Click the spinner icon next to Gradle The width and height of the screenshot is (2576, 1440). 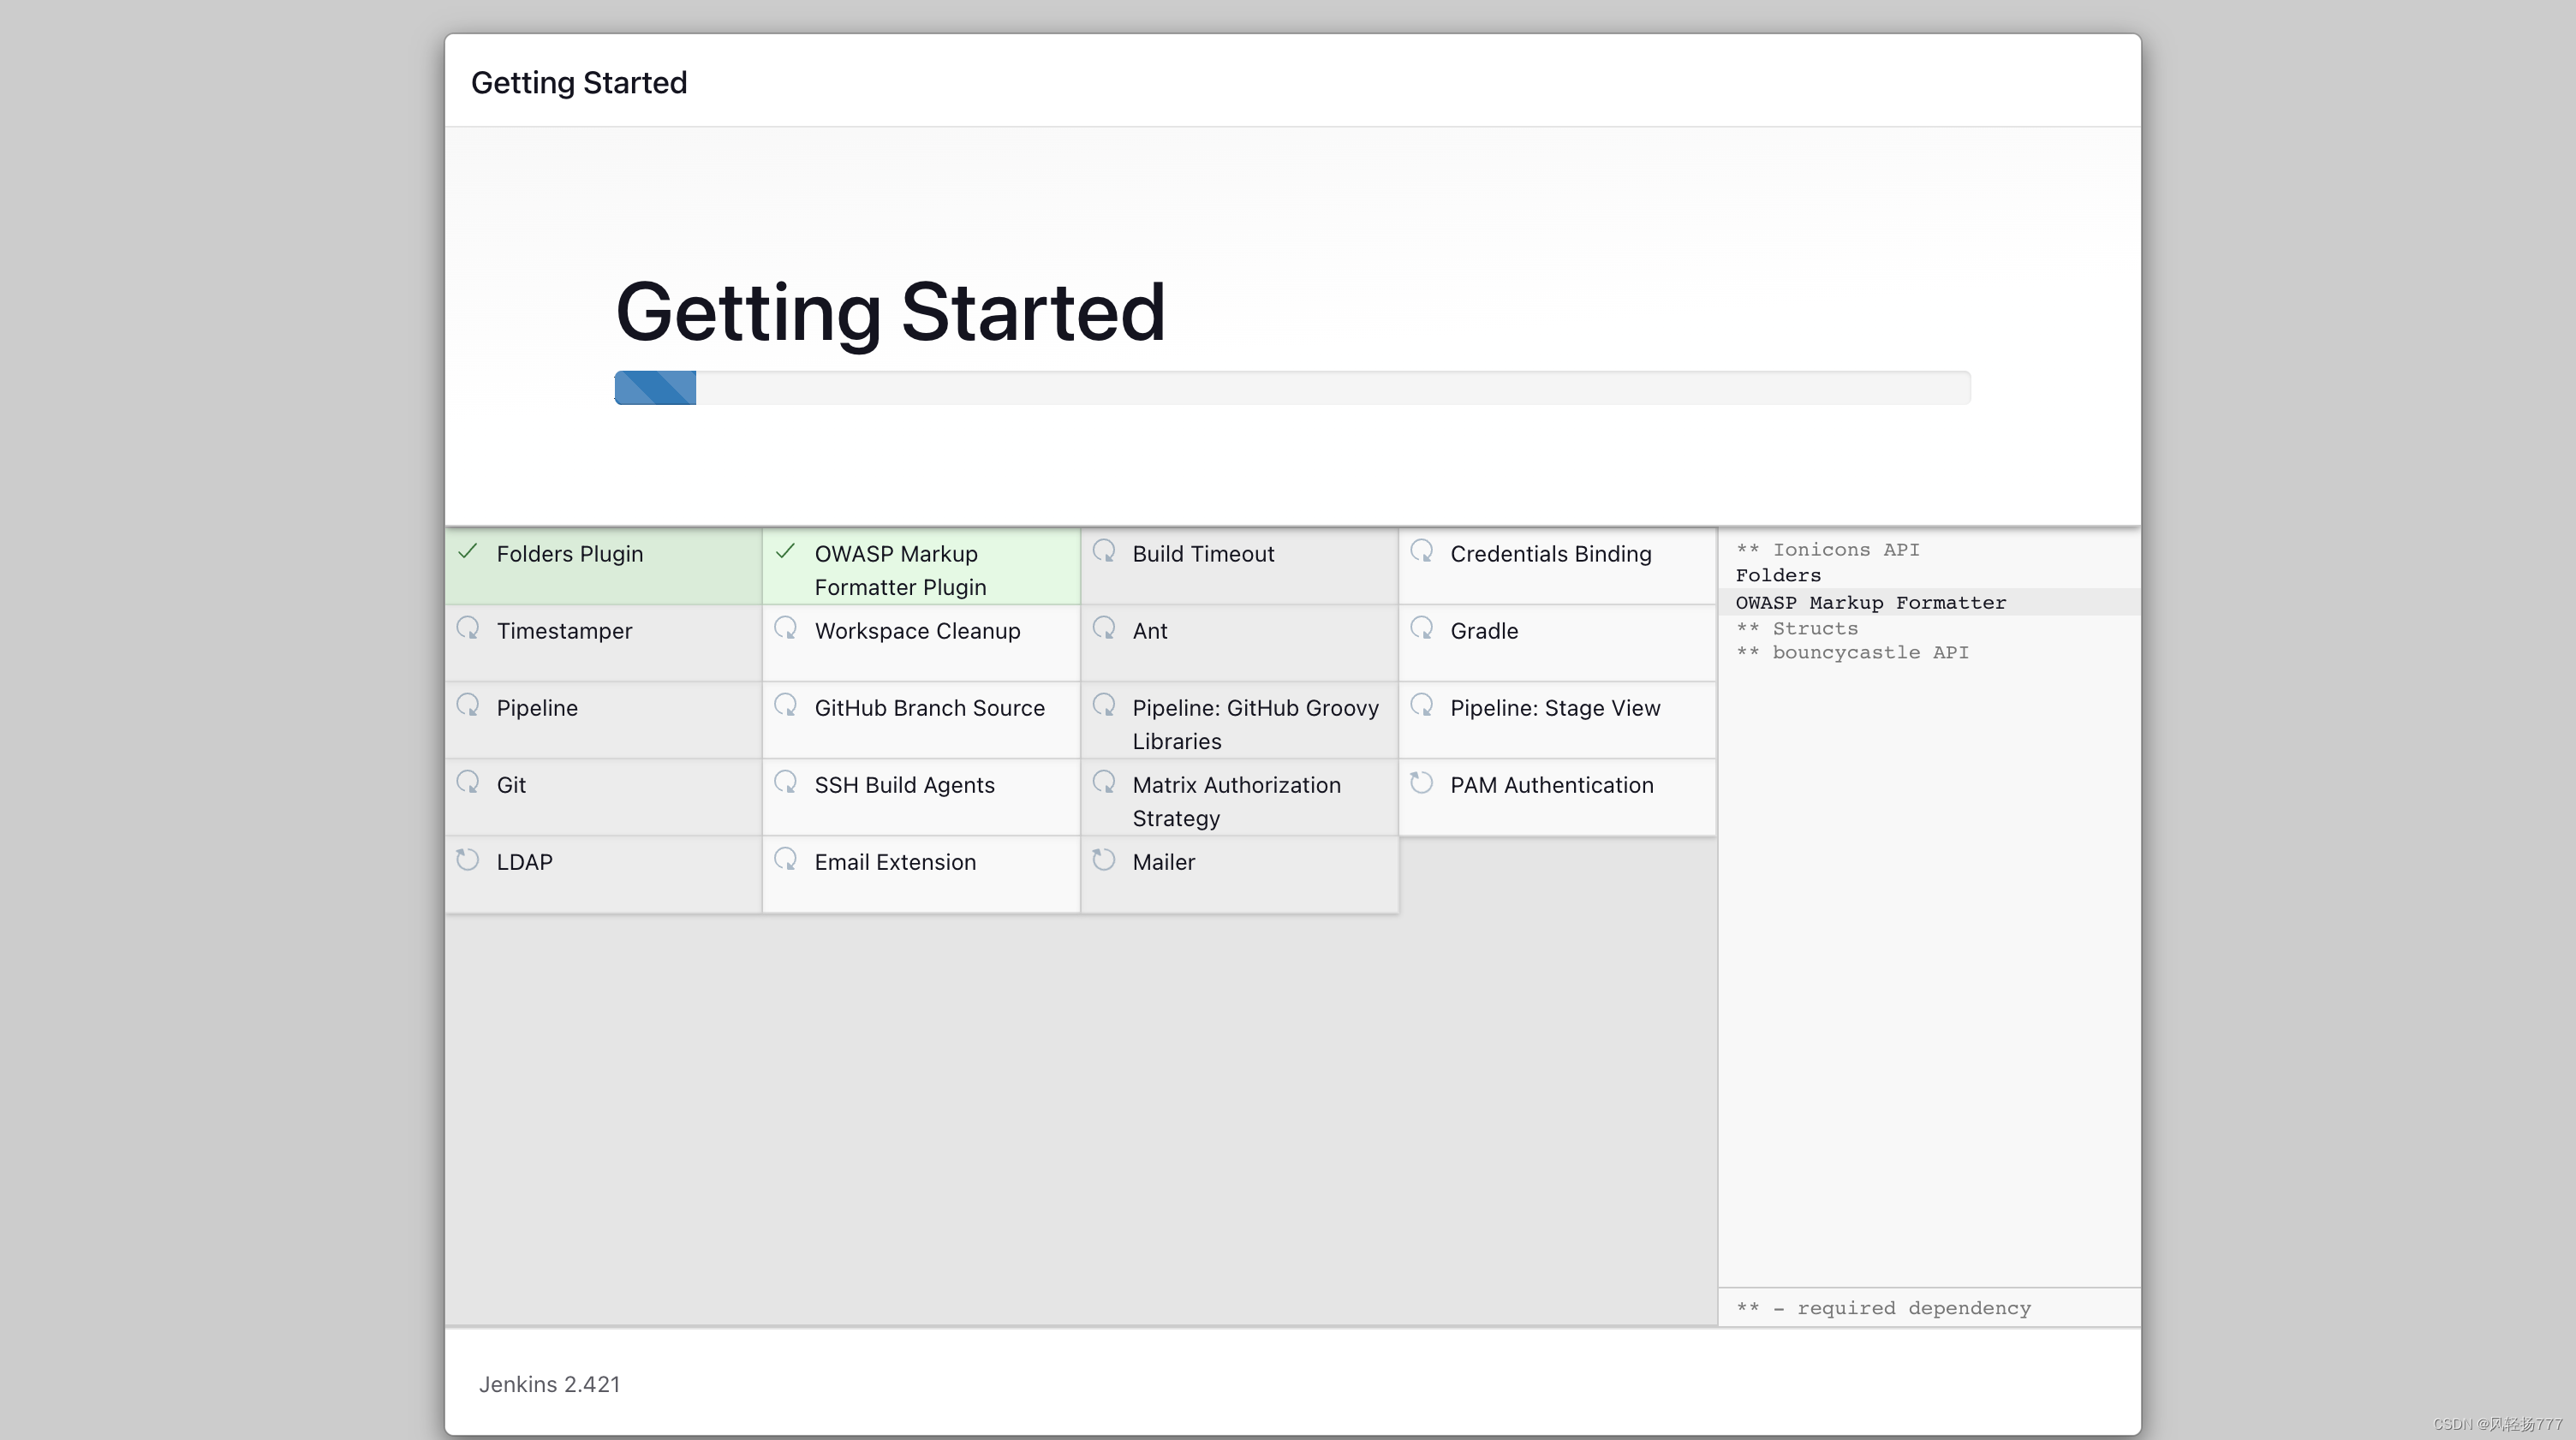point(1422,628)
